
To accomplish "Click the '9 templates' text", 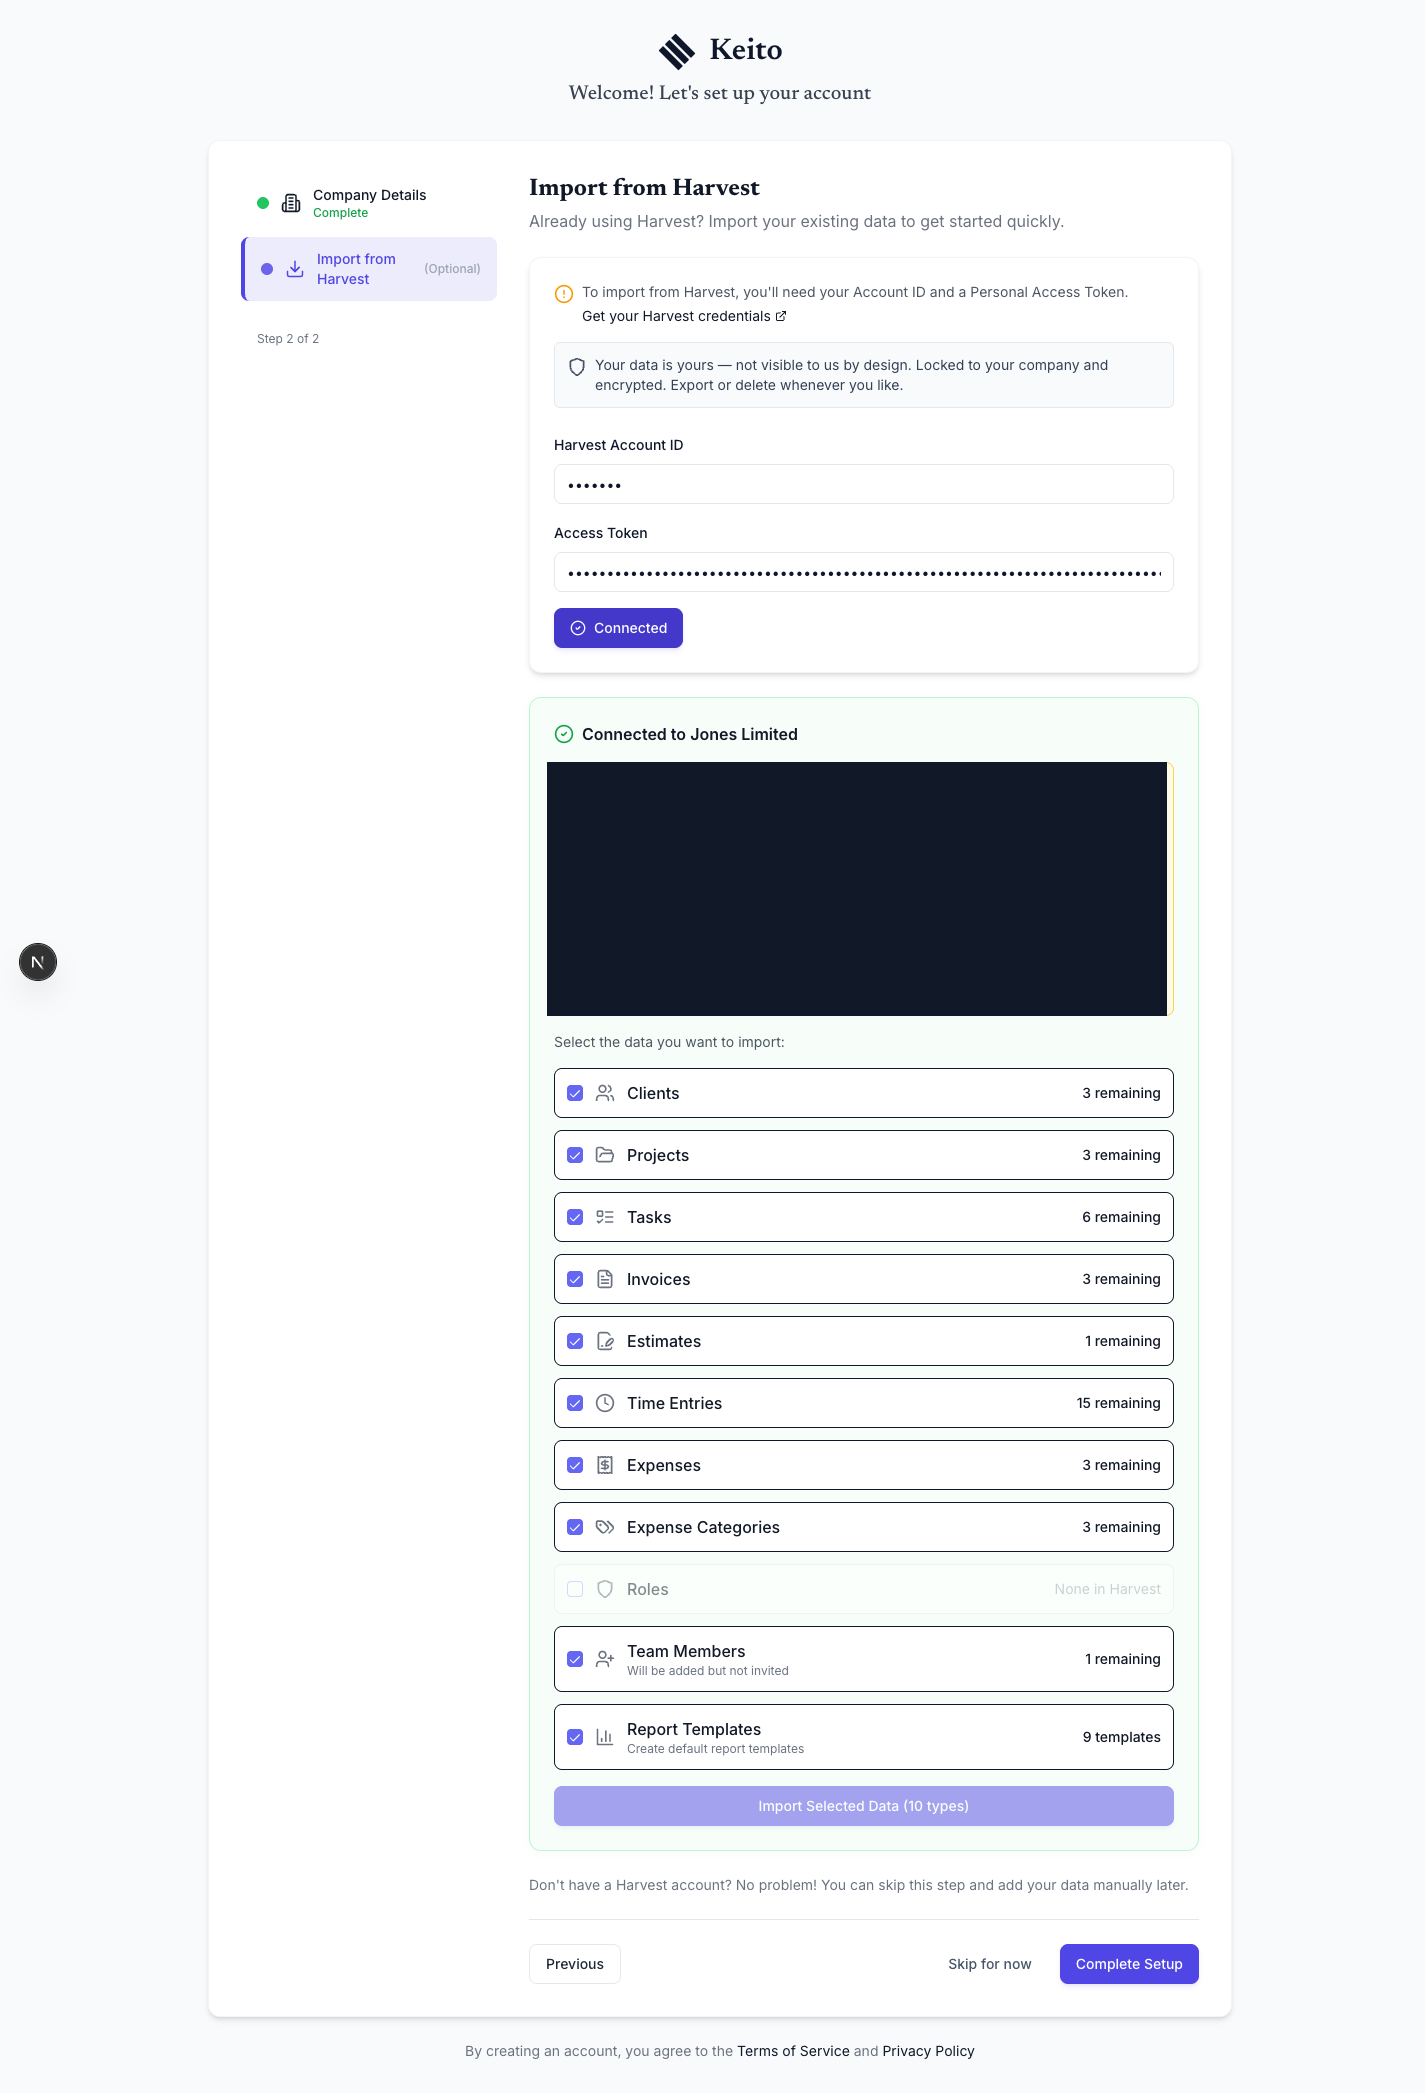I will point(1121,1737).
